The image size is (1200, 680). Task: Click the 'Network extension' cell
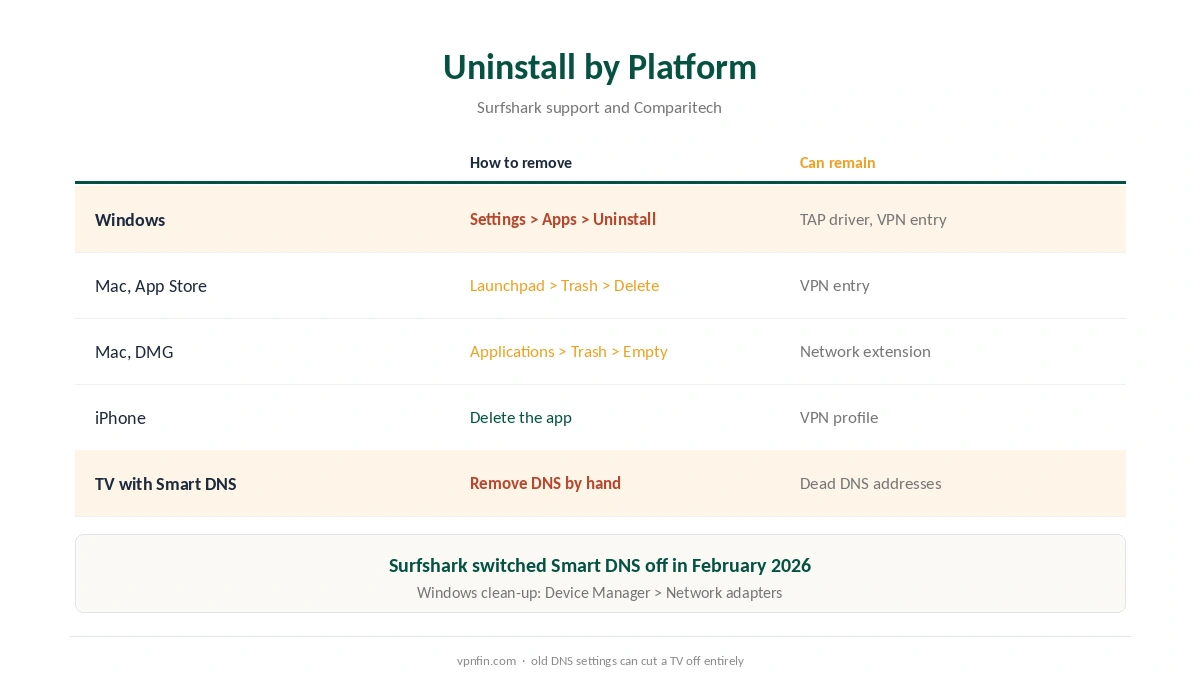click(x=865, y=351)
